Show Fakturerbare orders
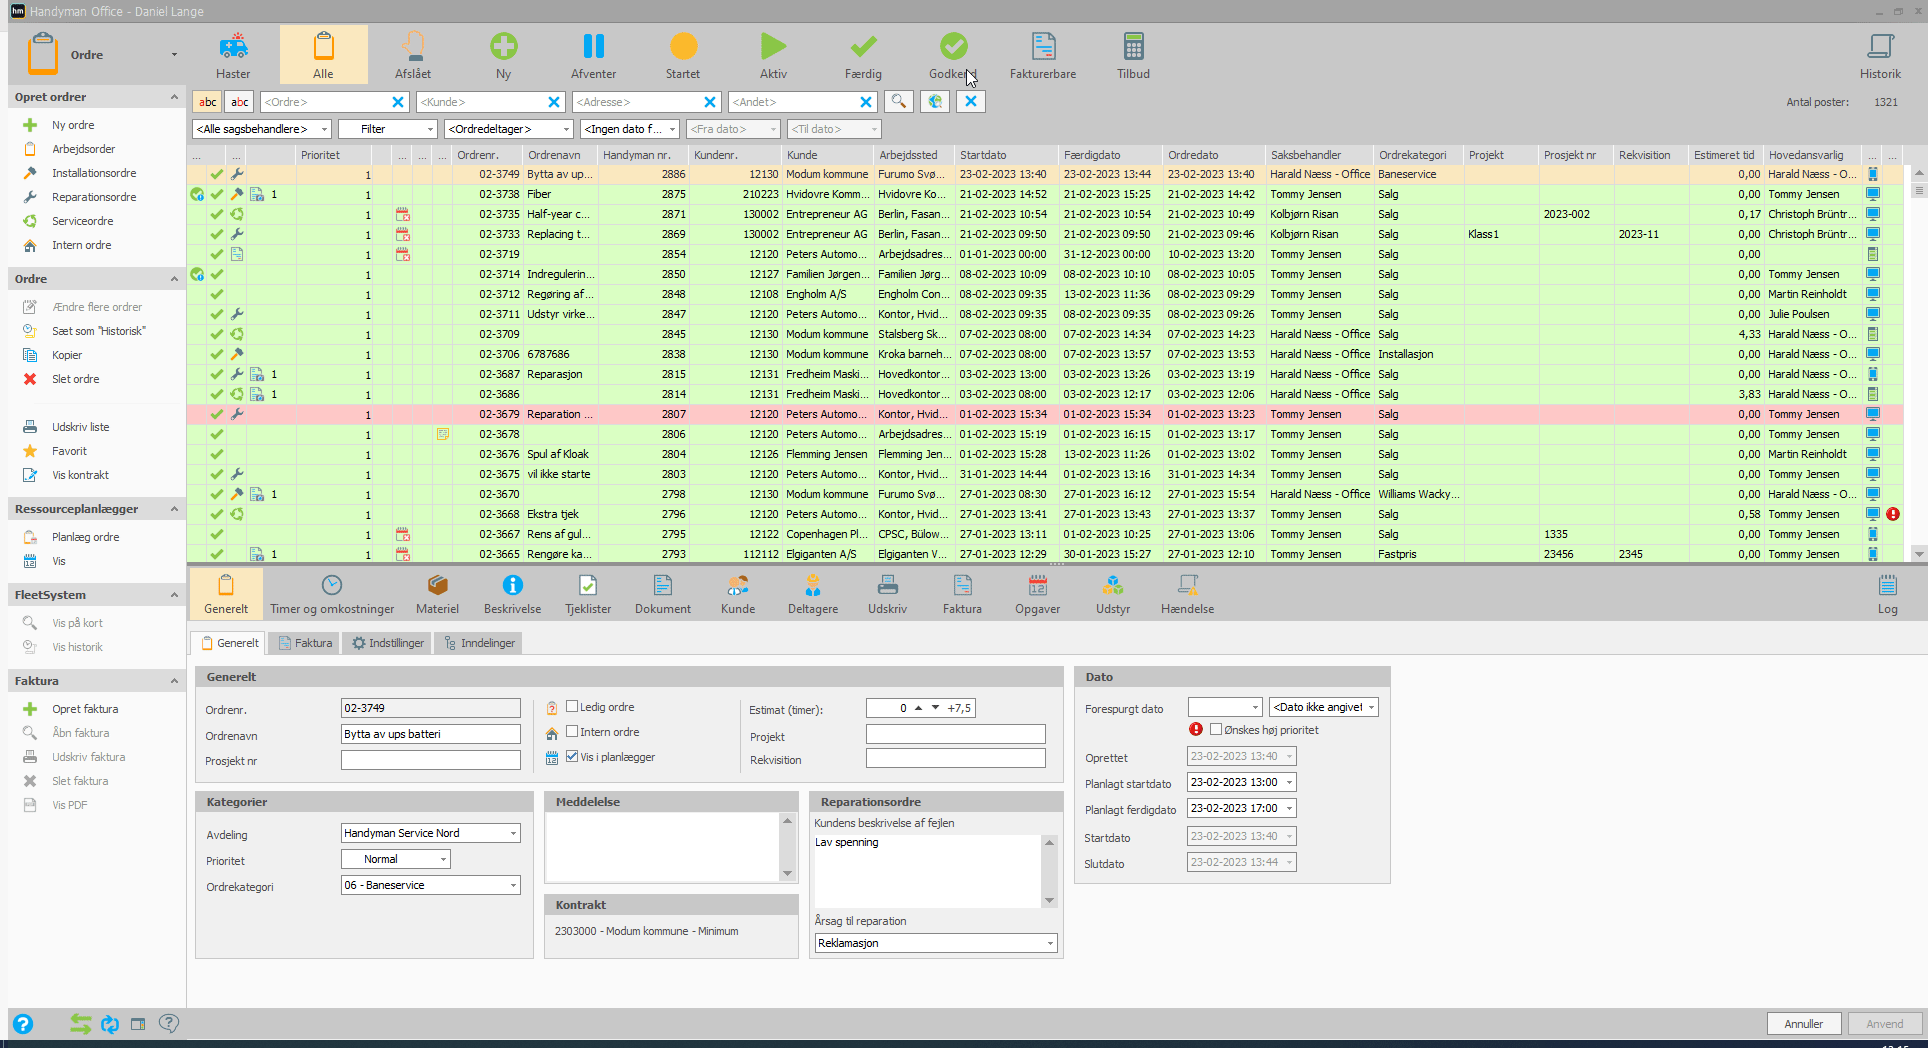The width and height of the screenshot is (1928, 1048). coord(1043,55)
